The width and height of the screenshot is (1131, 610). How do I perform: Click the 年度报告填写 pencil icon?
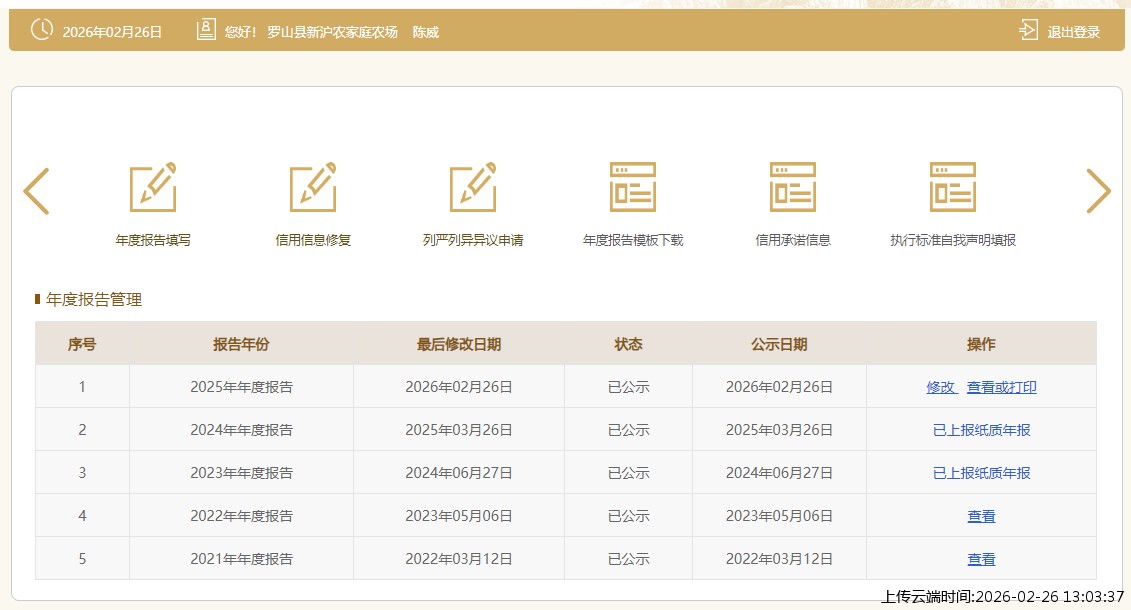[x=153, y=187]
